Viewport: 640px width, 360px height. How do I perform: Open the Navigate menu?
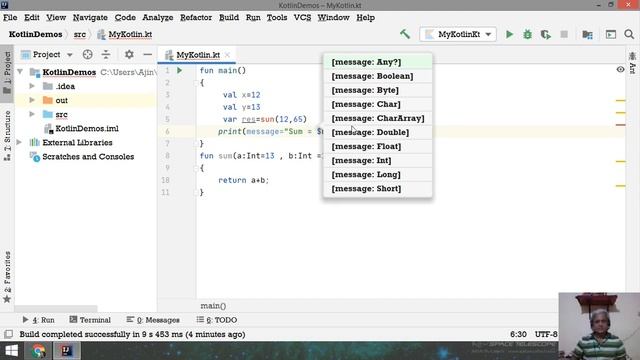[x=90, y=18]
